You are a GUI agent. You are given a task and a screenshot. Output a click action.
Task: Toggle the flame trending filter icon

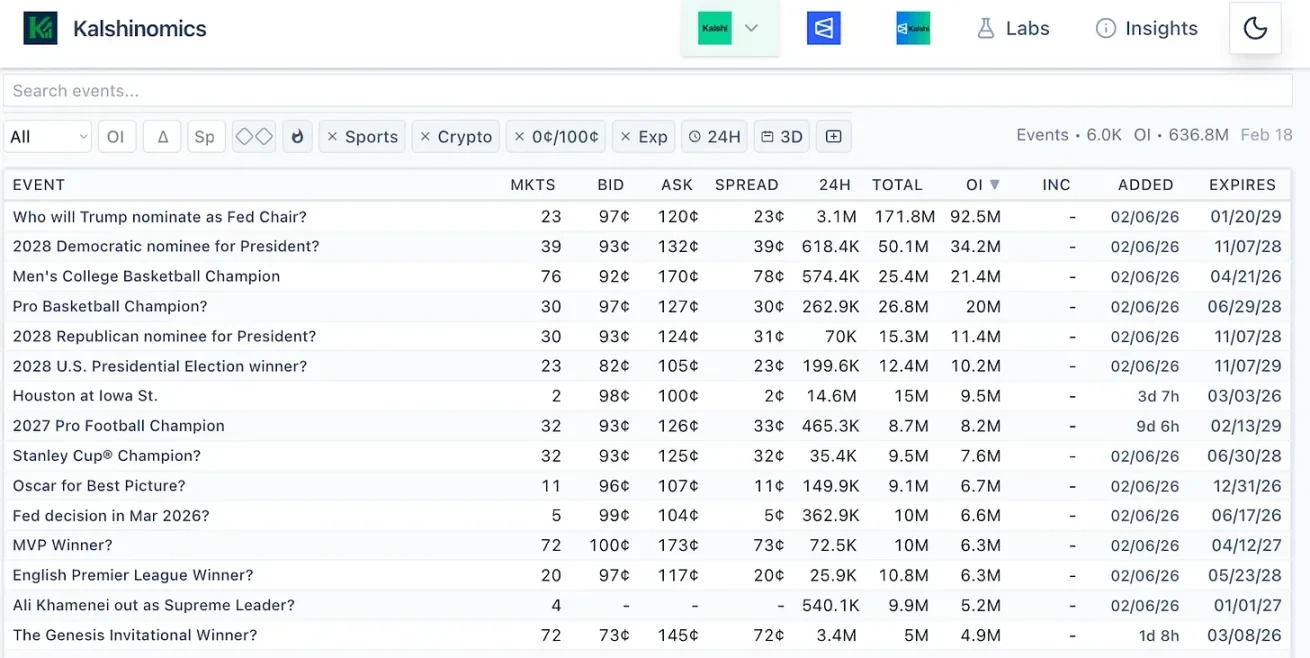click(297, 136)
